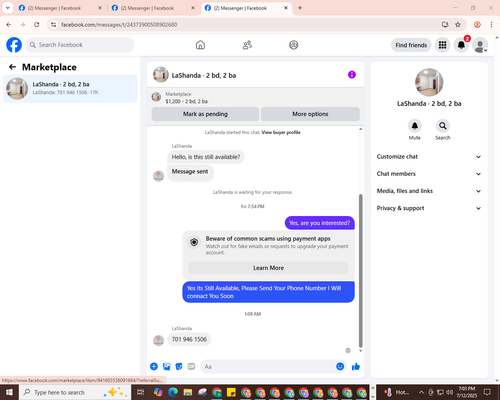Open the emoji picker in message box

point(340,367)
